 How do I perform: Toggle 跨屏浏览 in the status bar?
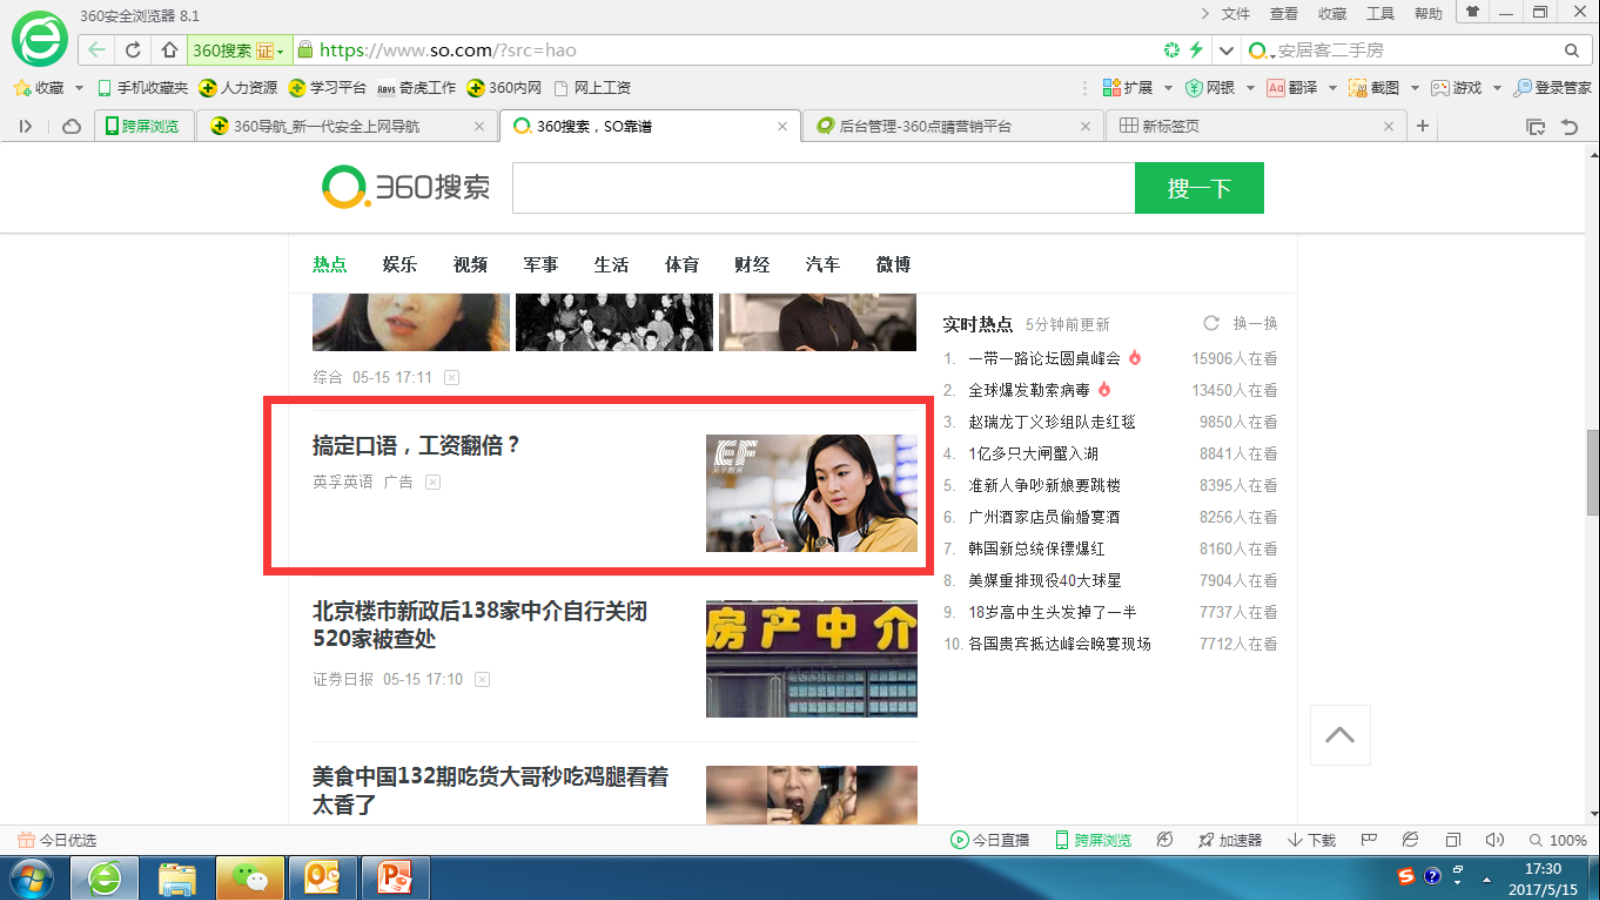point(1093,840)
